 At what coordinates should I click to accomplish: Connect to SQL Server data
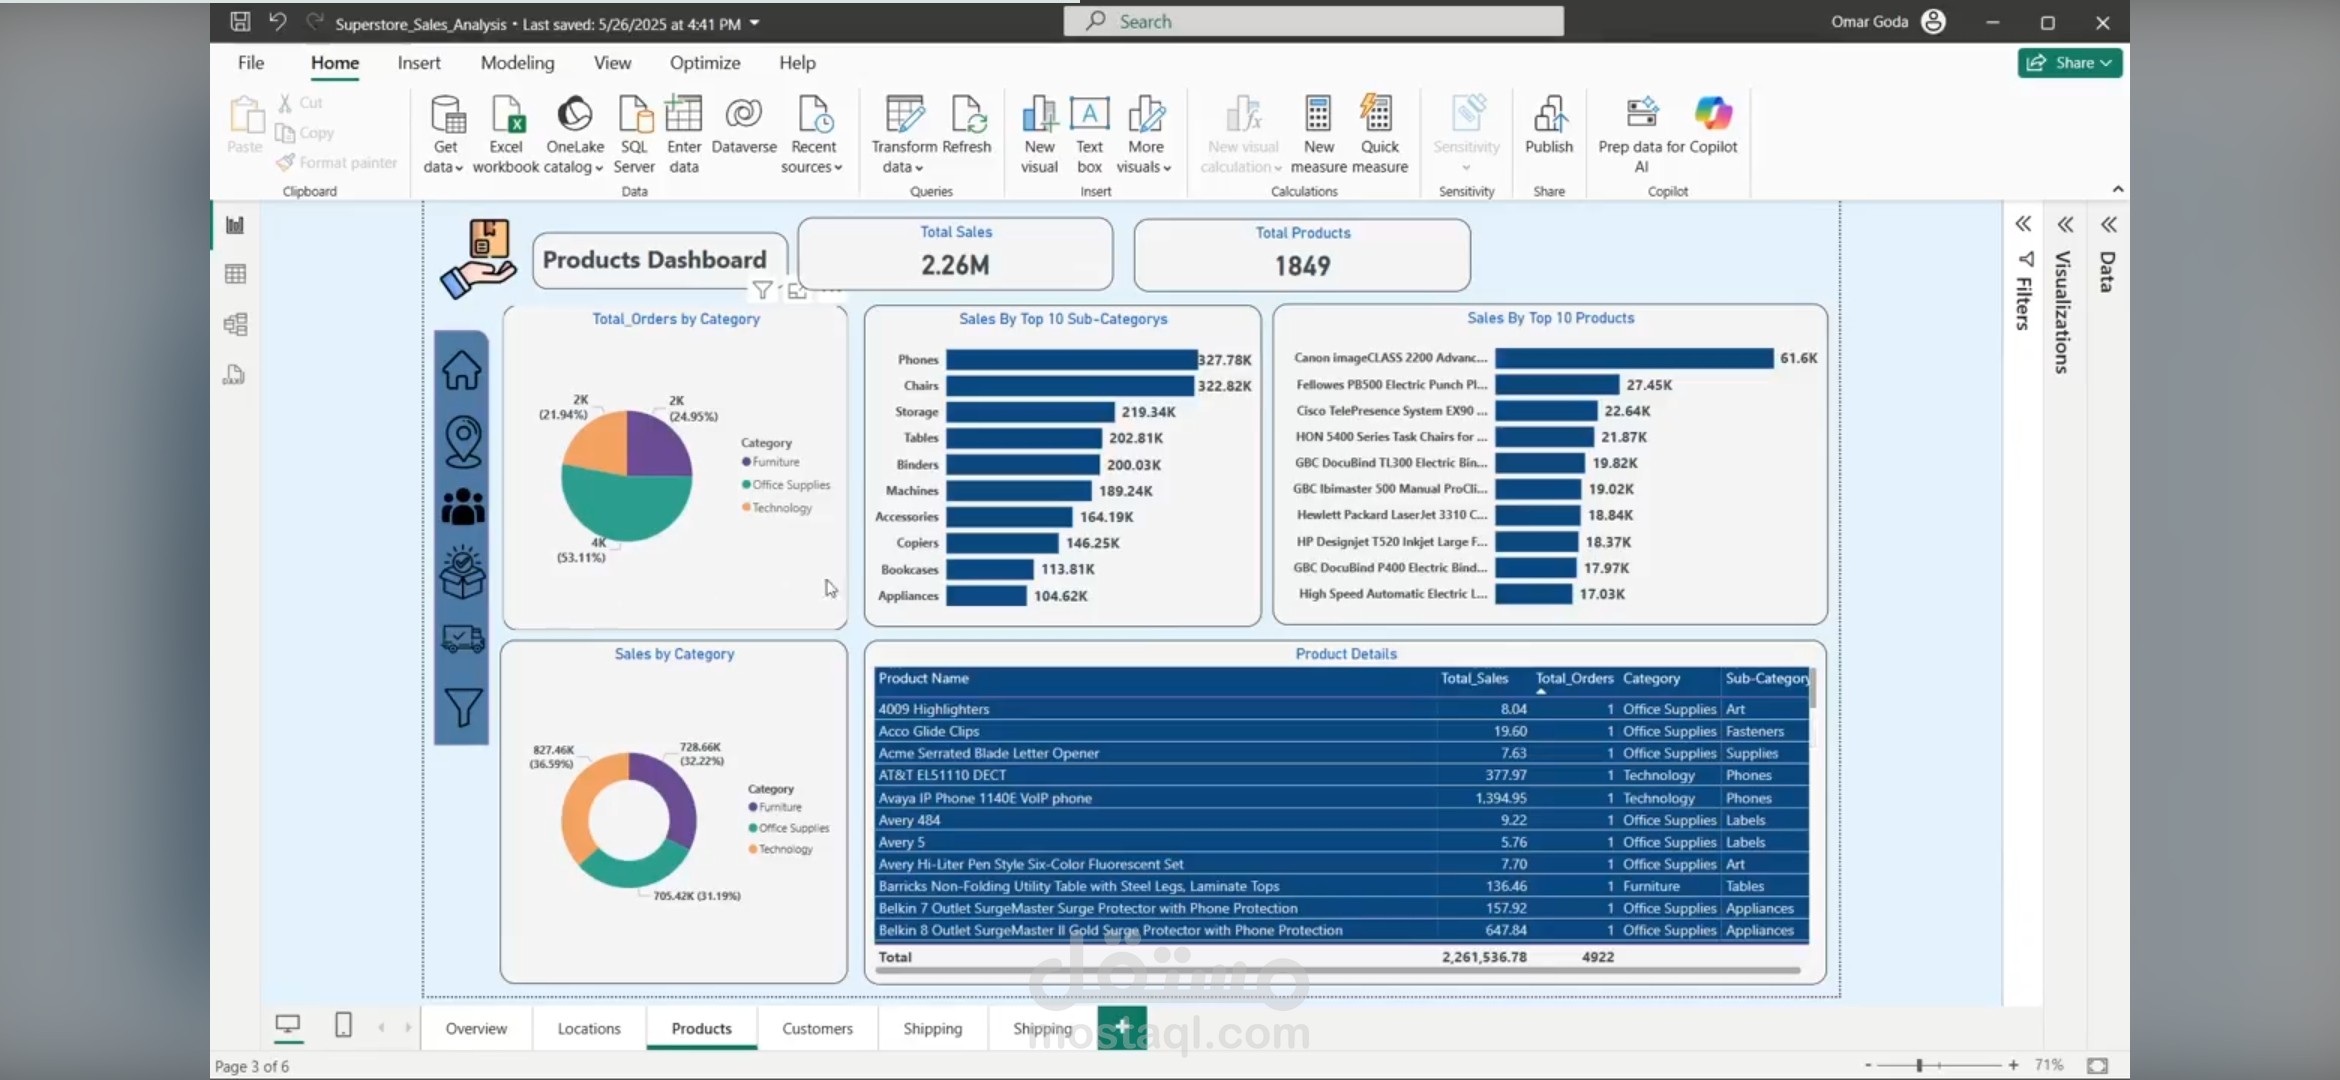[x=634, y=134]
